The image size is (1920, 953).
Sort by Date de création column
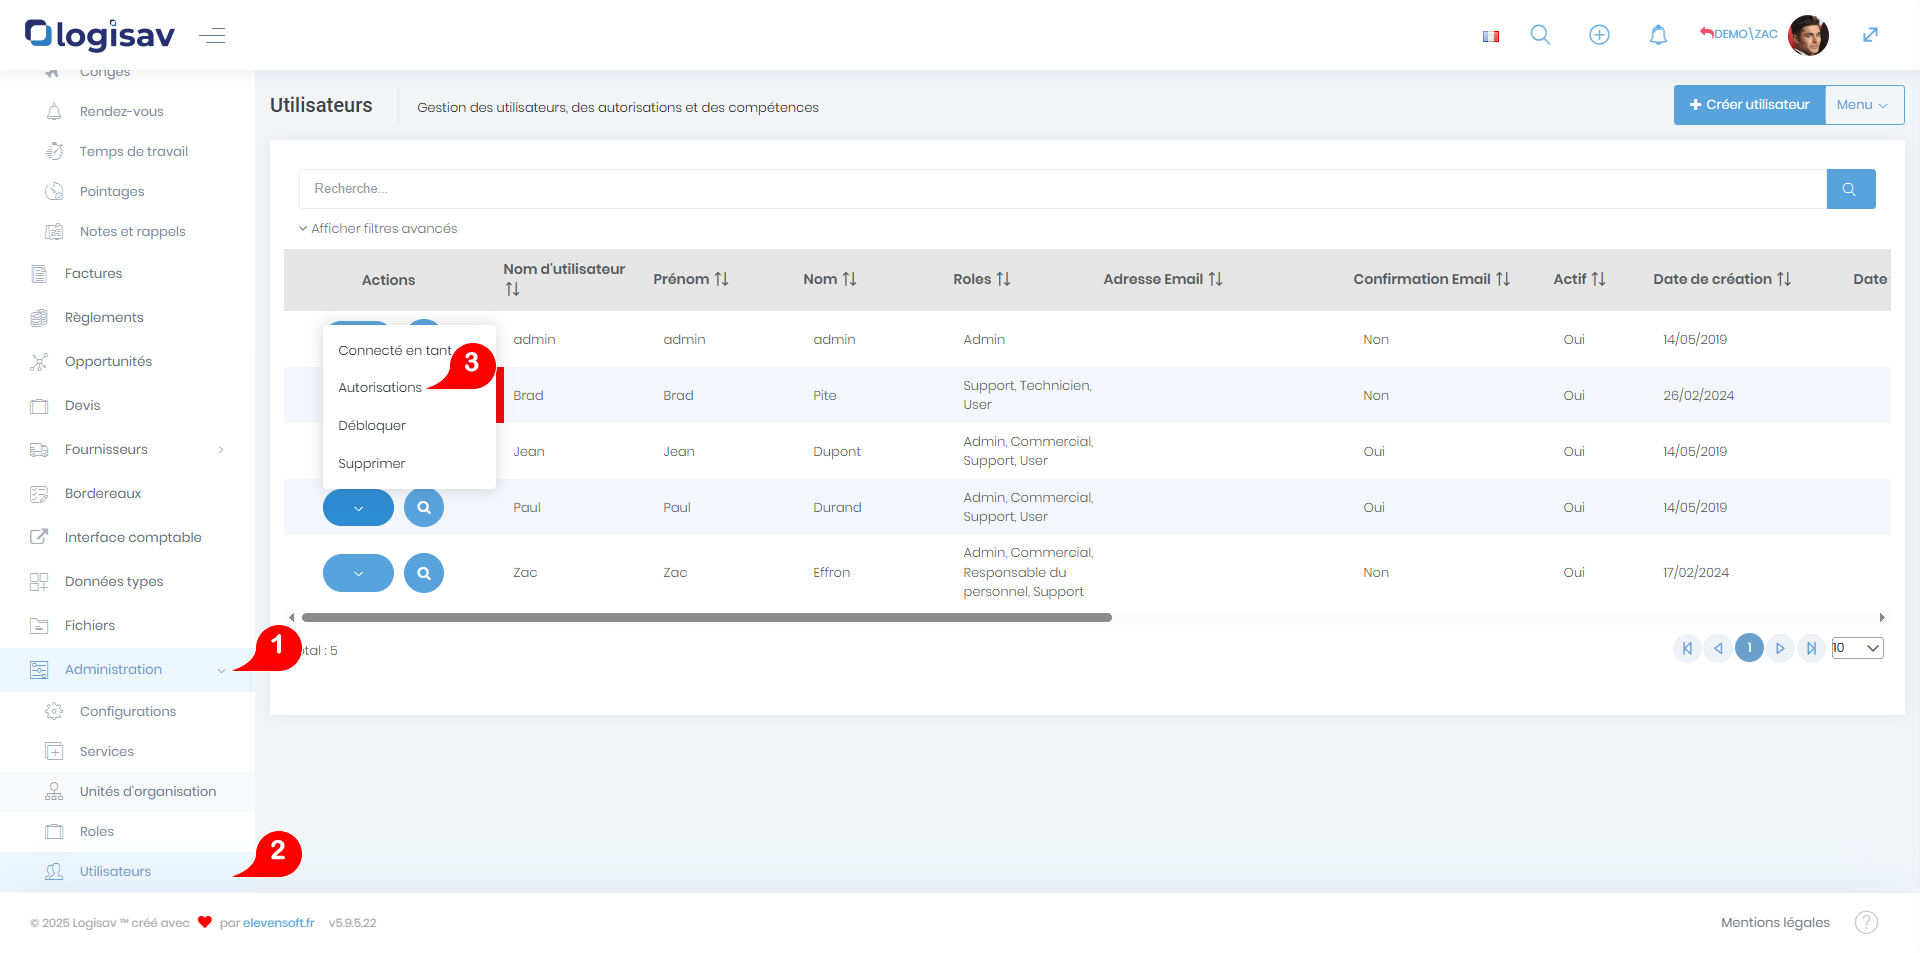1721,279
